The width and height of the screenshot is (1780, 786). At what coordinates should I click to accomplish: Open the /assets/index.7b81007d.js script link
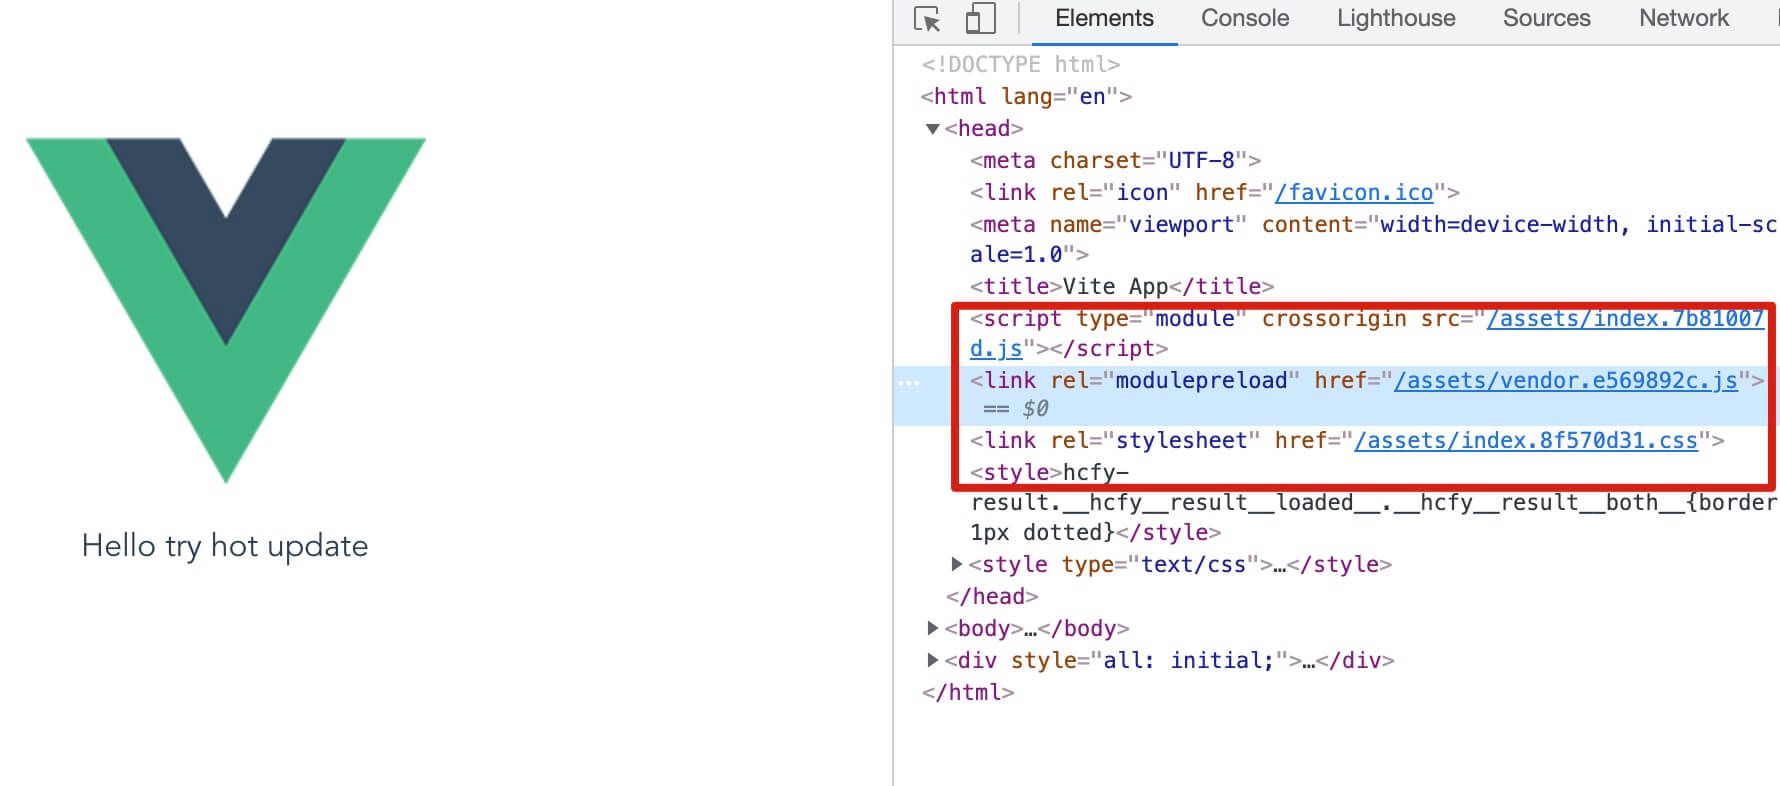tap(1625, 319)
